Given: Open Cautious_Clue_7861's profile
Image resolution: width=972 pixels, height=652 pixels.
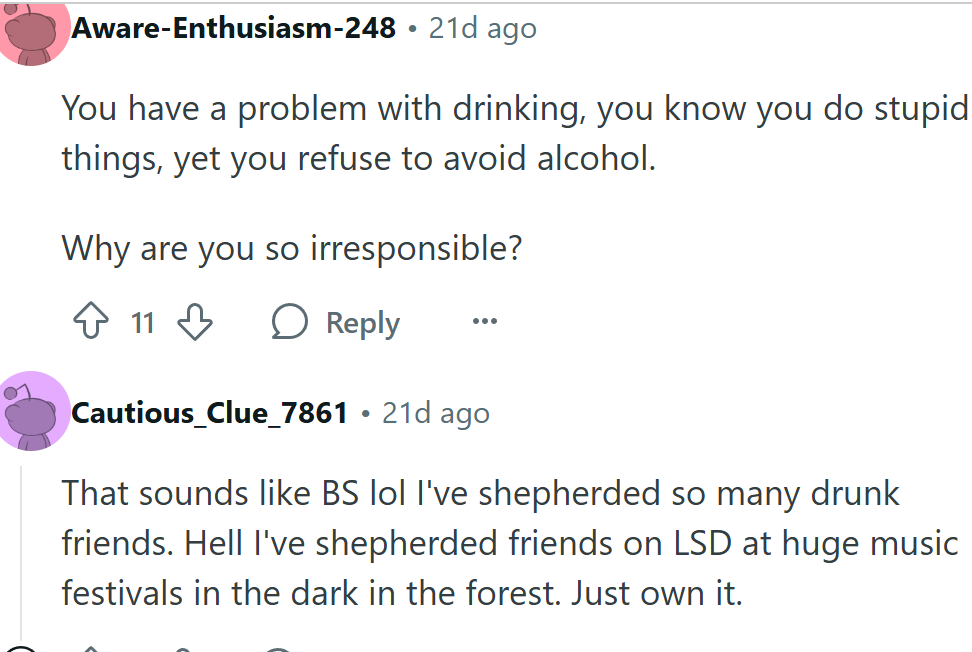Looking at the screenshot, I should (208, 412).
